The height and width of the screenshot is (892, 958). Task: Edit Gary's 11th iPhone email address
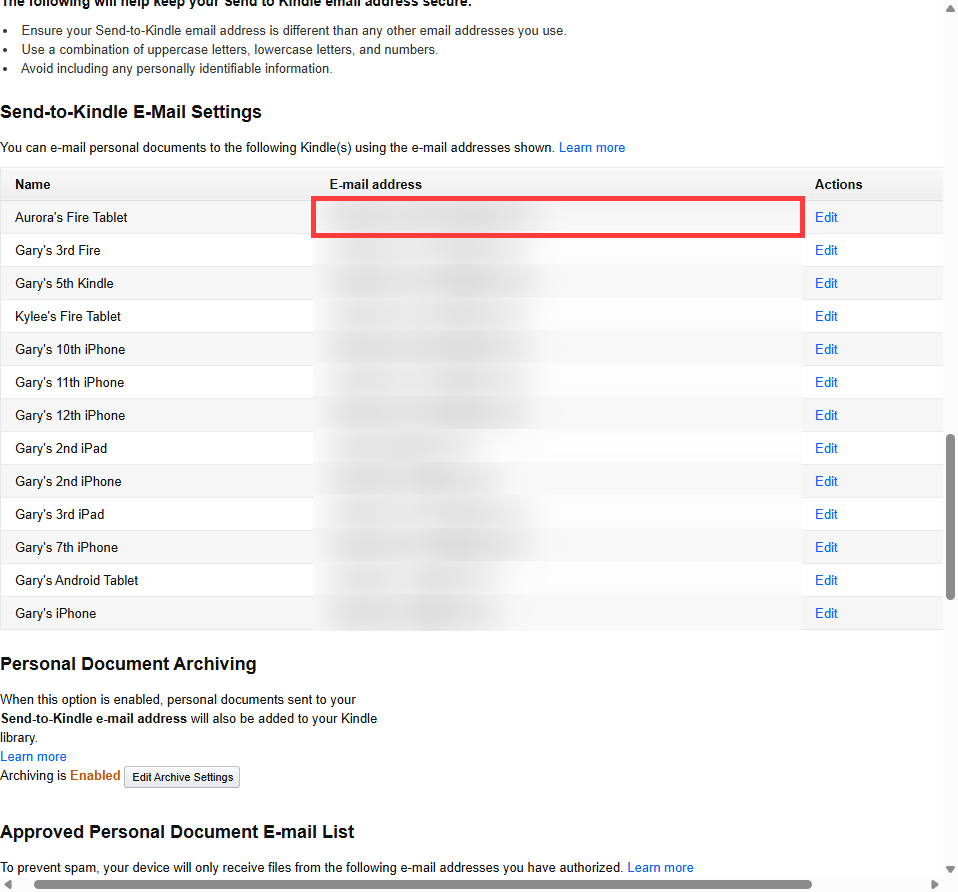coord(826,382)
